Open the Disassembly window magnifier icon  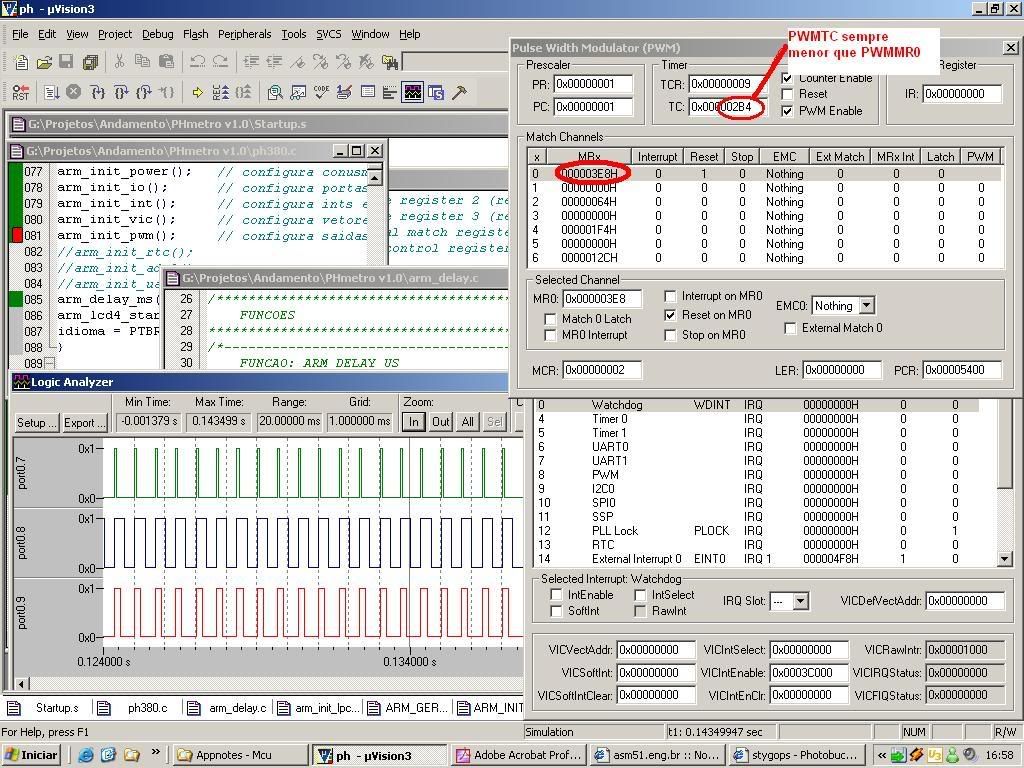tap(275, 92)
